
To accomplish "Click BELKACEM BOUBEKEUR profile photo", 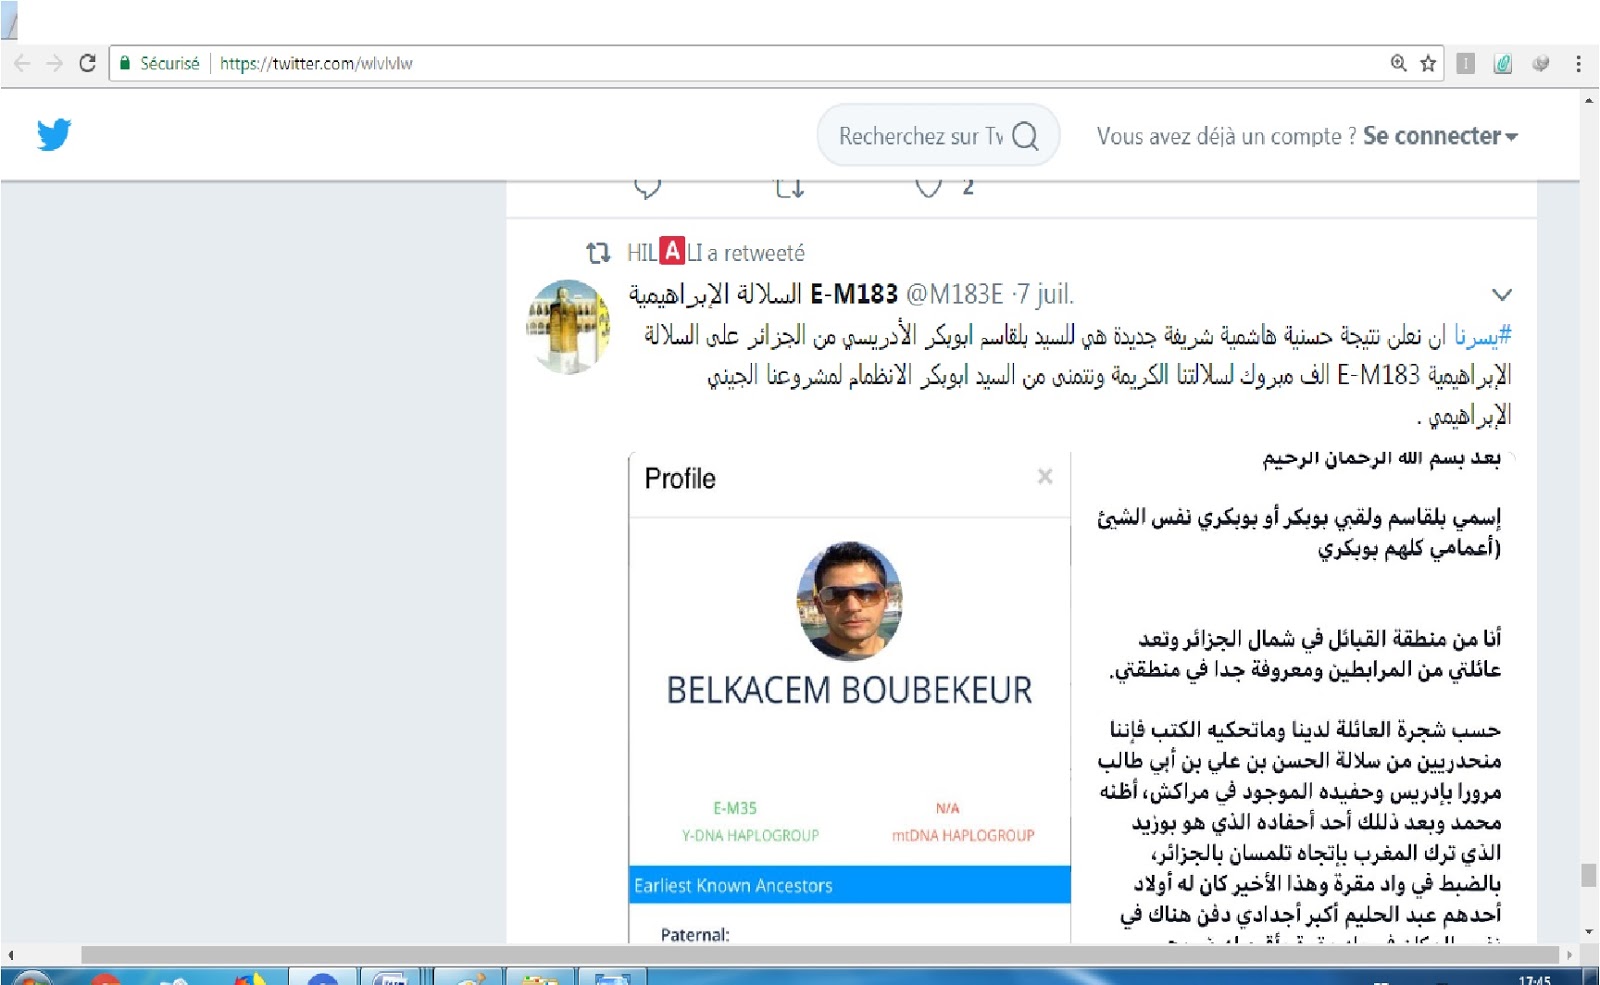I will click(x=850, y=601).
